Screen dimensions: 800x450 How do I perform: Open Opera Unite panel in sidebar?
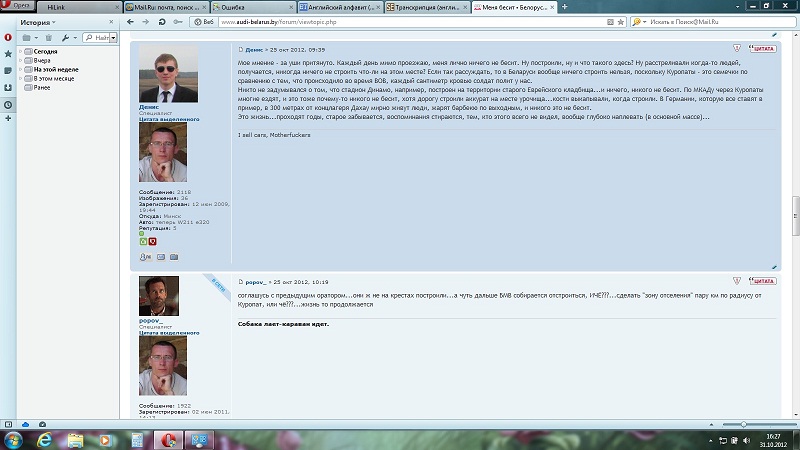coord(8,37)
